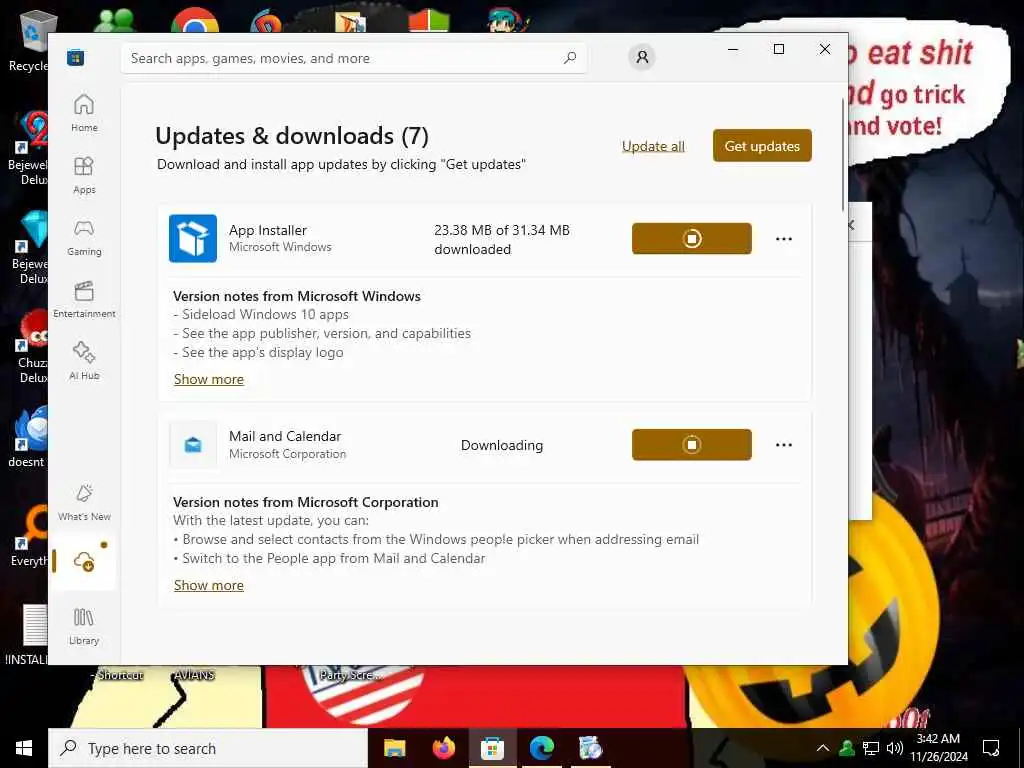Open more options for App Installer
This screenshot has height=768, width=1024.
784,239
